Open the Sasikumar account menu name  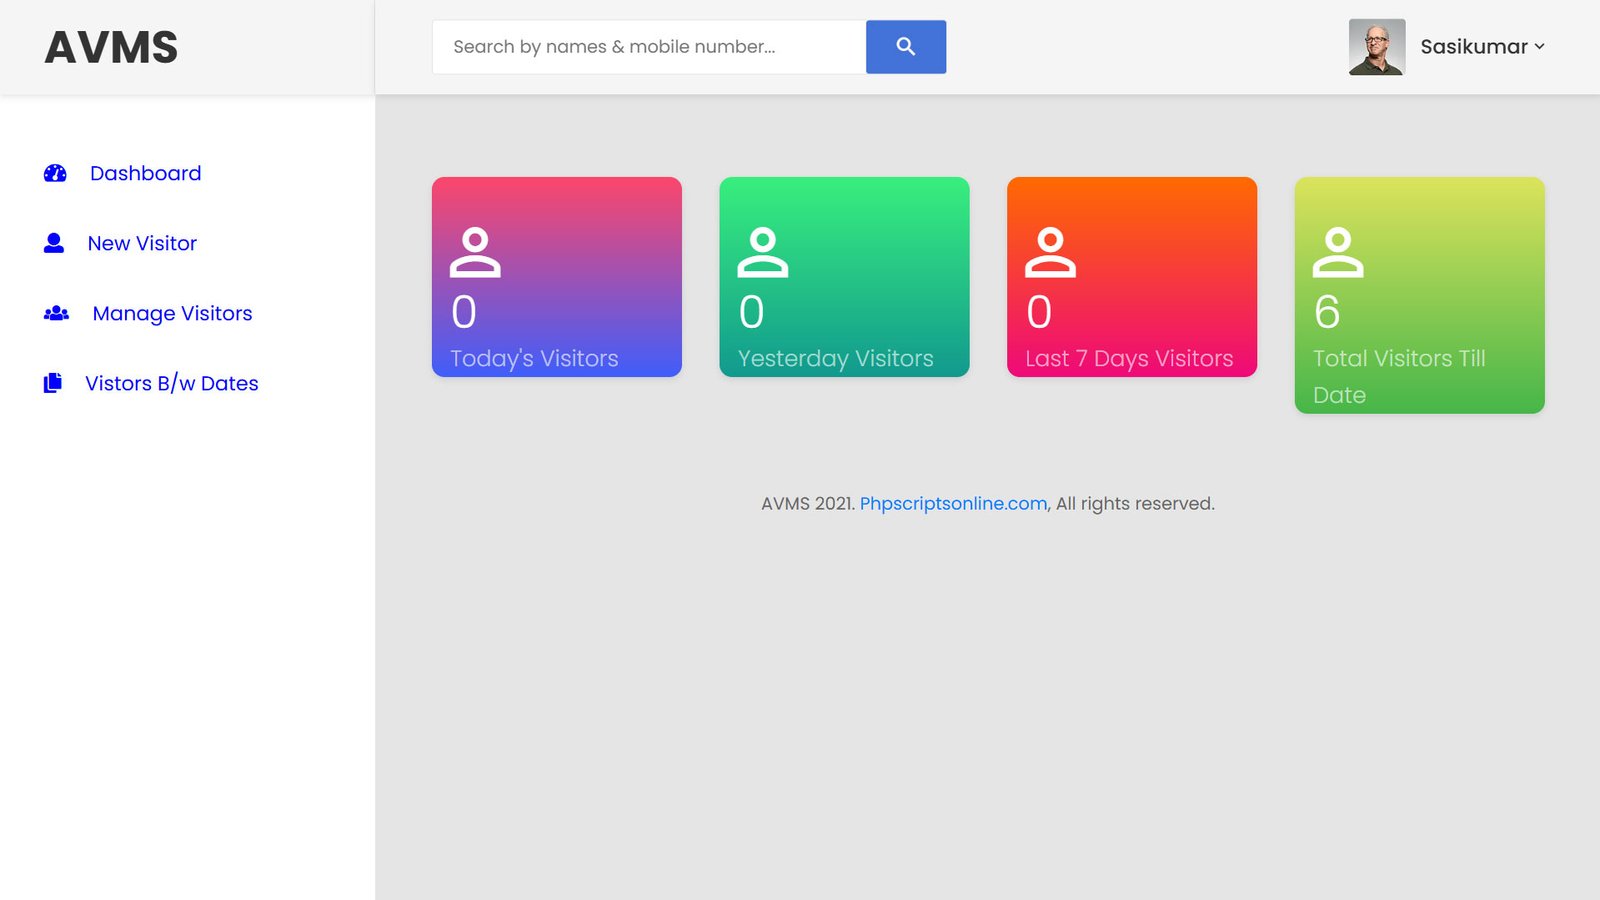(x=1474, y=47)
